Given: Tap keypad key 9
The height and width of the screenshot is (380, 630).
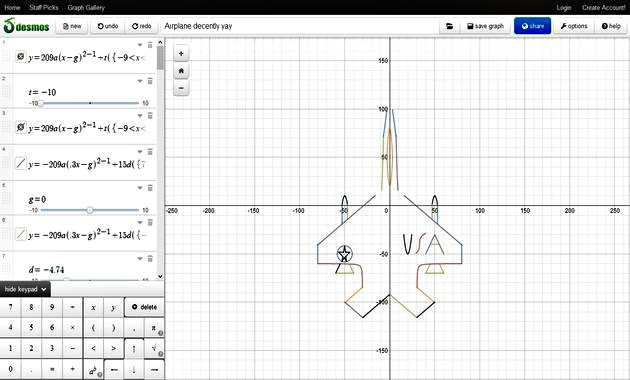Looking at the screenshot, I should coord(52,307).
